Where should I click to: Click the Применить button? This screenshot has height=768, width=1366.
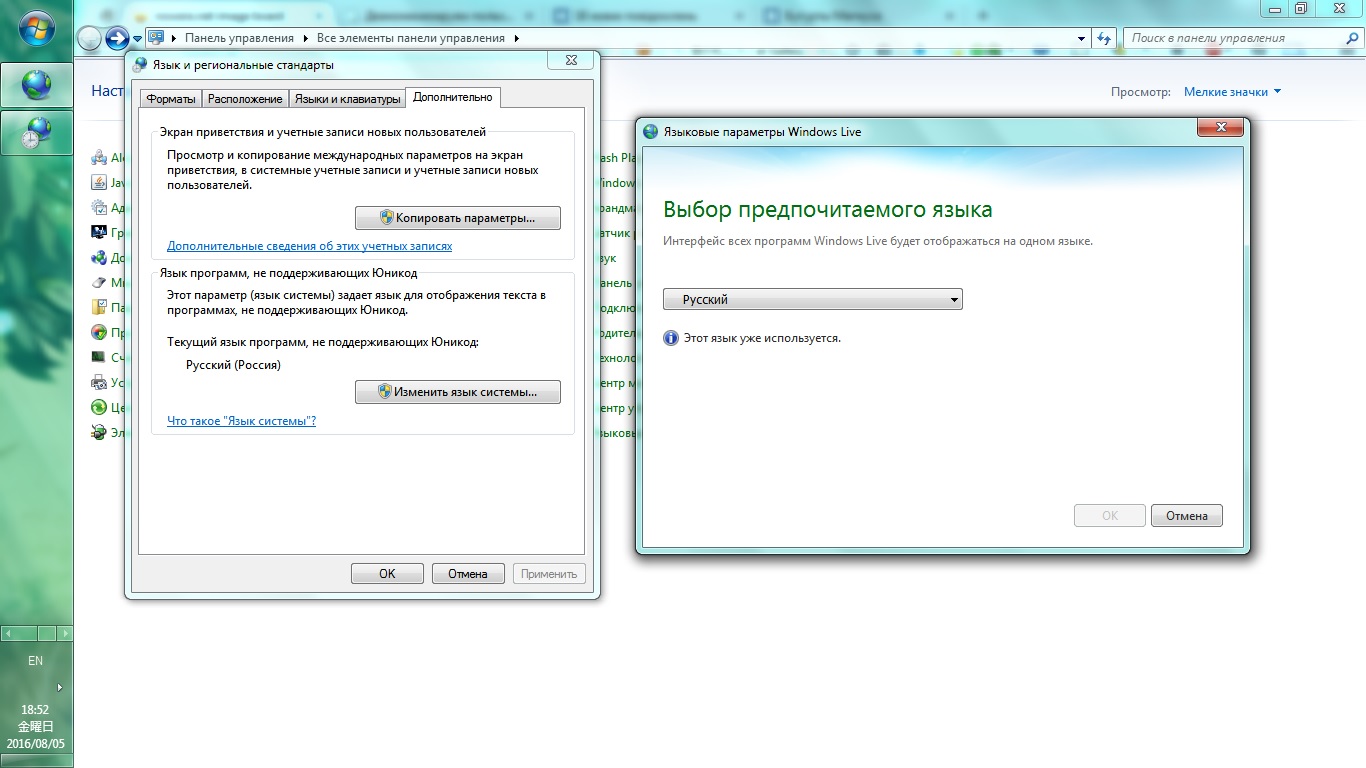(549, 574)
